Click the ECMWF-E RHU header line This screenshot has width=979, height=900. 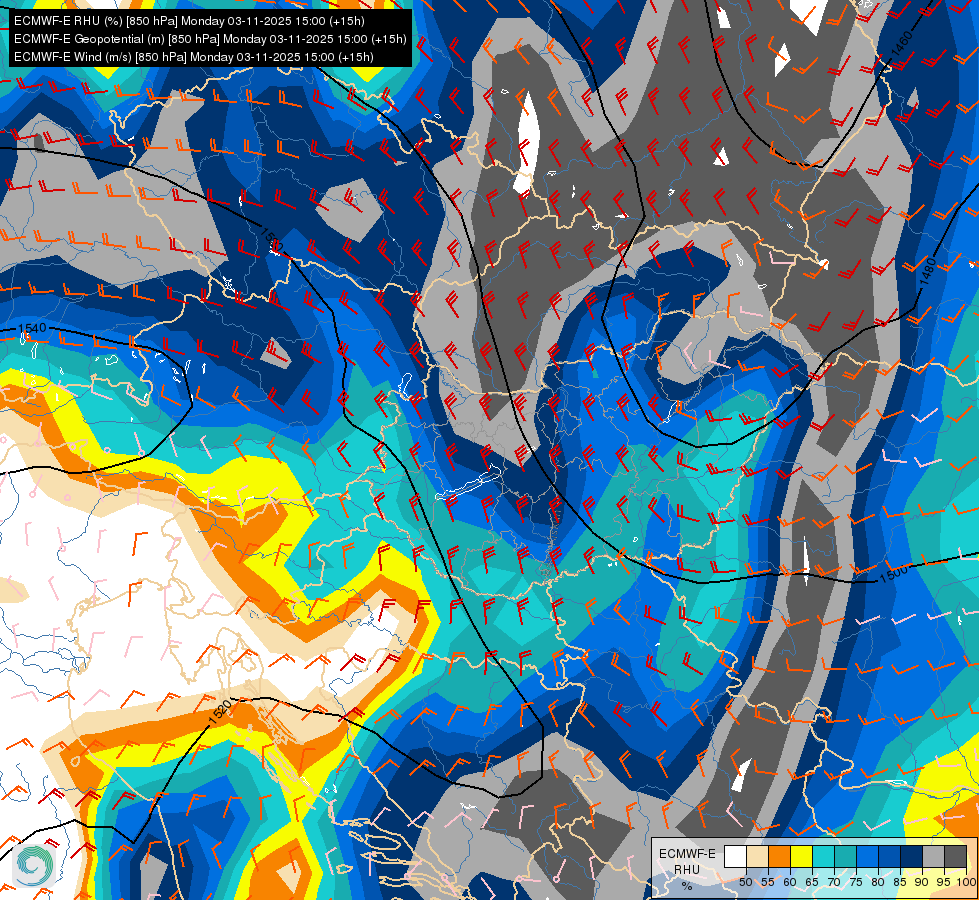click(189, 21)
